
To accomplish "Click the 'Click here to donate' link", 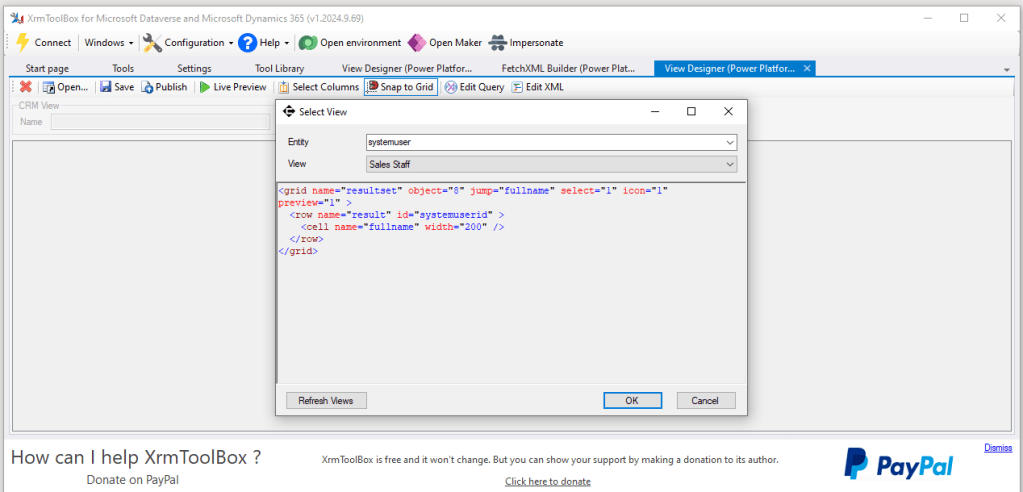I will 547,481.
